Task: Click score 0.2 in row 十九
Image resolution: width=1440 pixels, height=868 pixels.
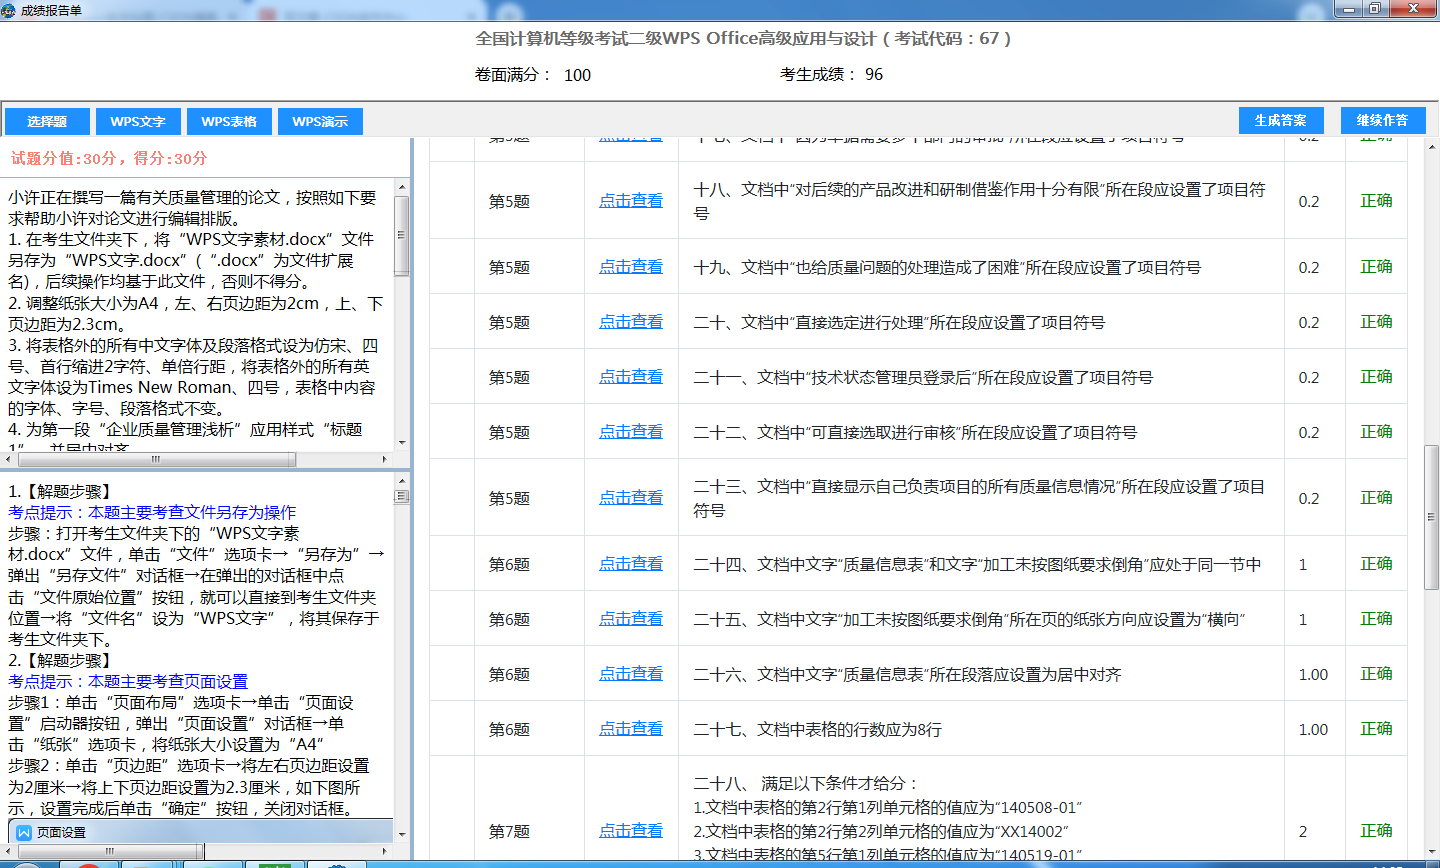Action: click(1309, 267)
